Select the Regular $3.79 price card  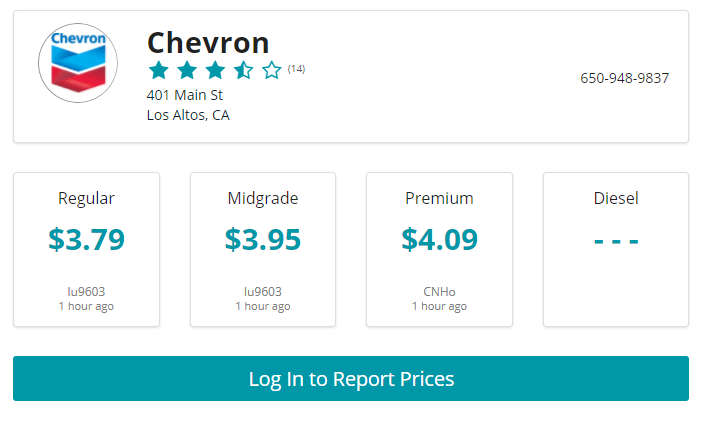[86, 249]
